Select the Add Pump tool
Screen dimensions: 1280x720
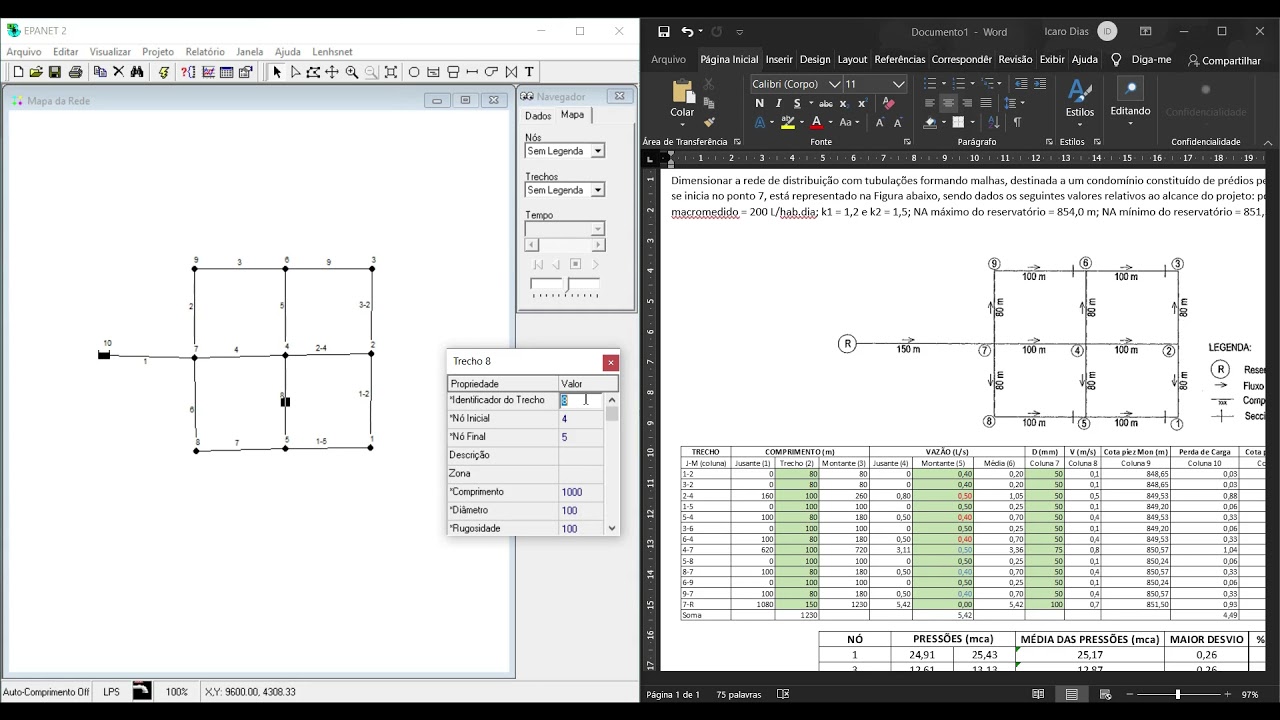(x=491, y=72)
